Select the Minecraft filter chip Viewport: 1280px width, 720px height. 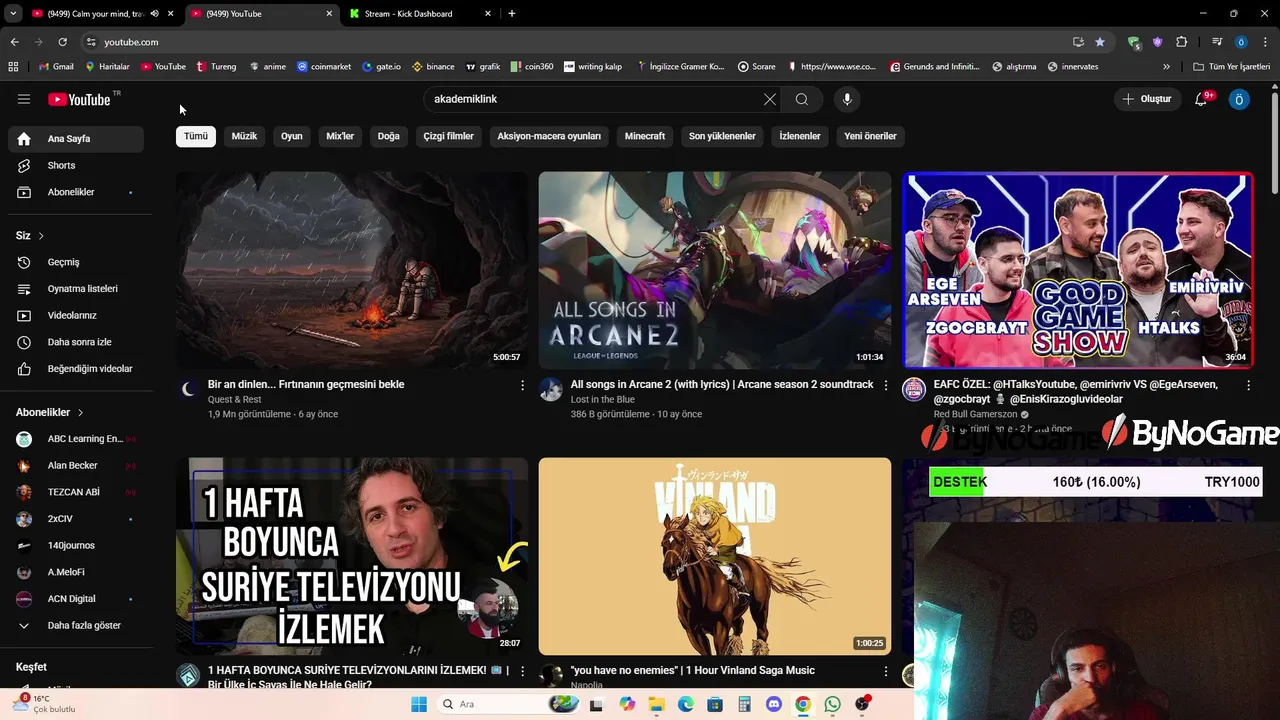[645, 136]
